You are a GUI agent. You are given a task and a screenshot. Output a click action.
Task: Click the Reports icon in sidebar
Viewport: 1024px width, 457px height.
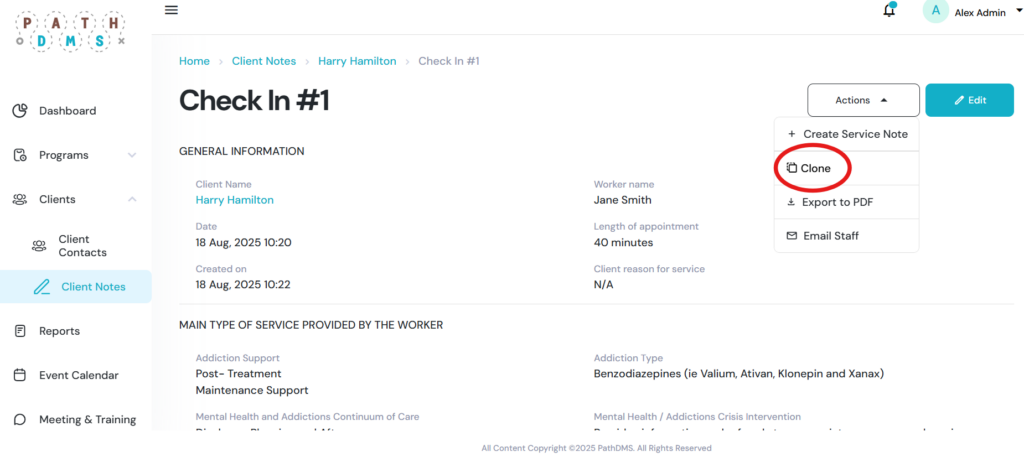click(19, 331)
